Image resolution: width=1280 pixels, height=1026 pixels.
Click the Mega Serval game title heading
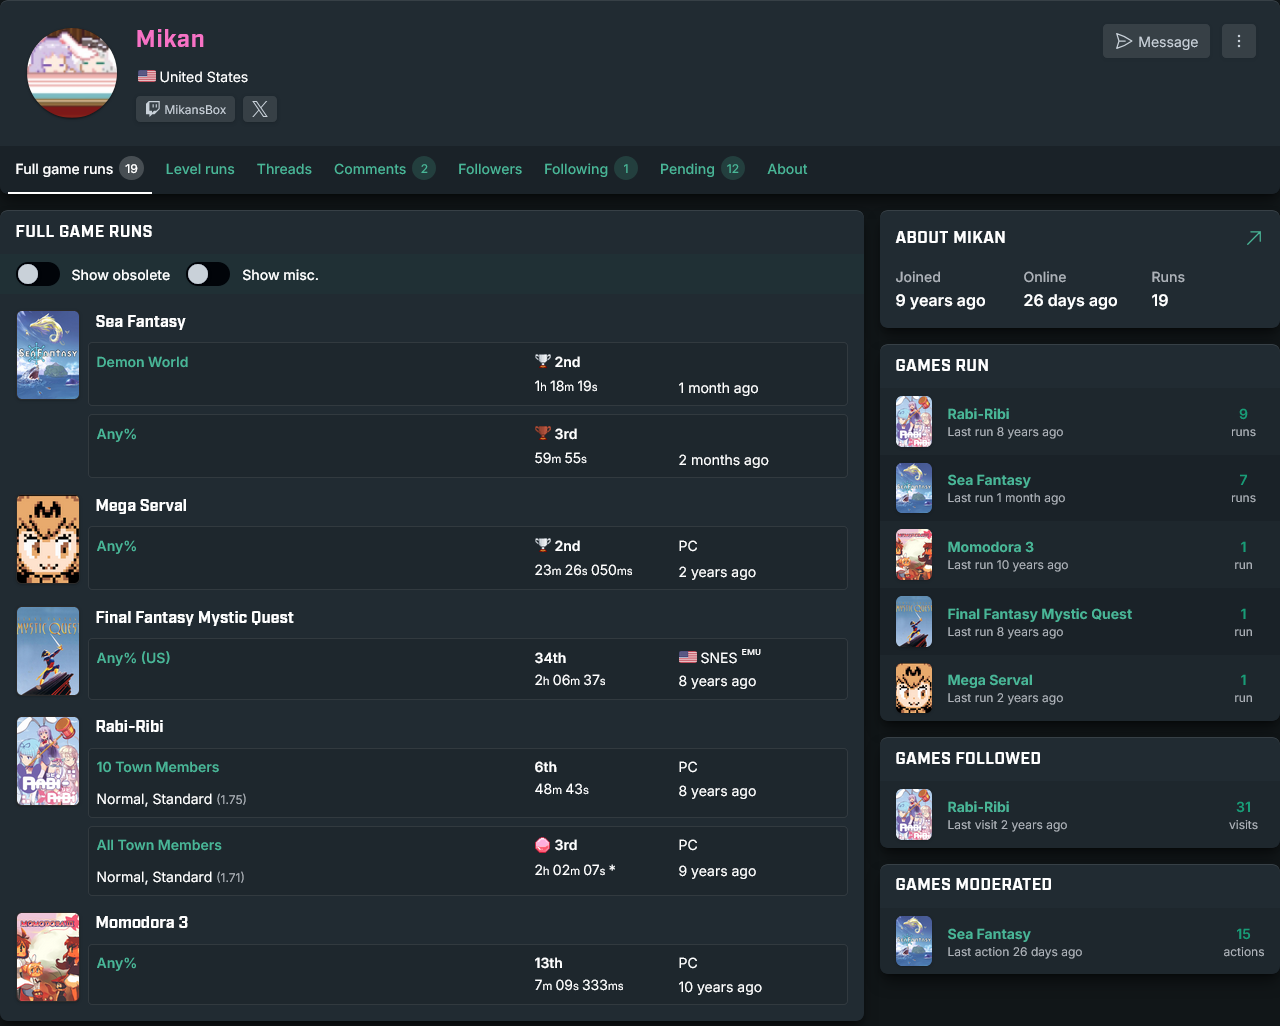pyautogui.click(x=141, y=505)
